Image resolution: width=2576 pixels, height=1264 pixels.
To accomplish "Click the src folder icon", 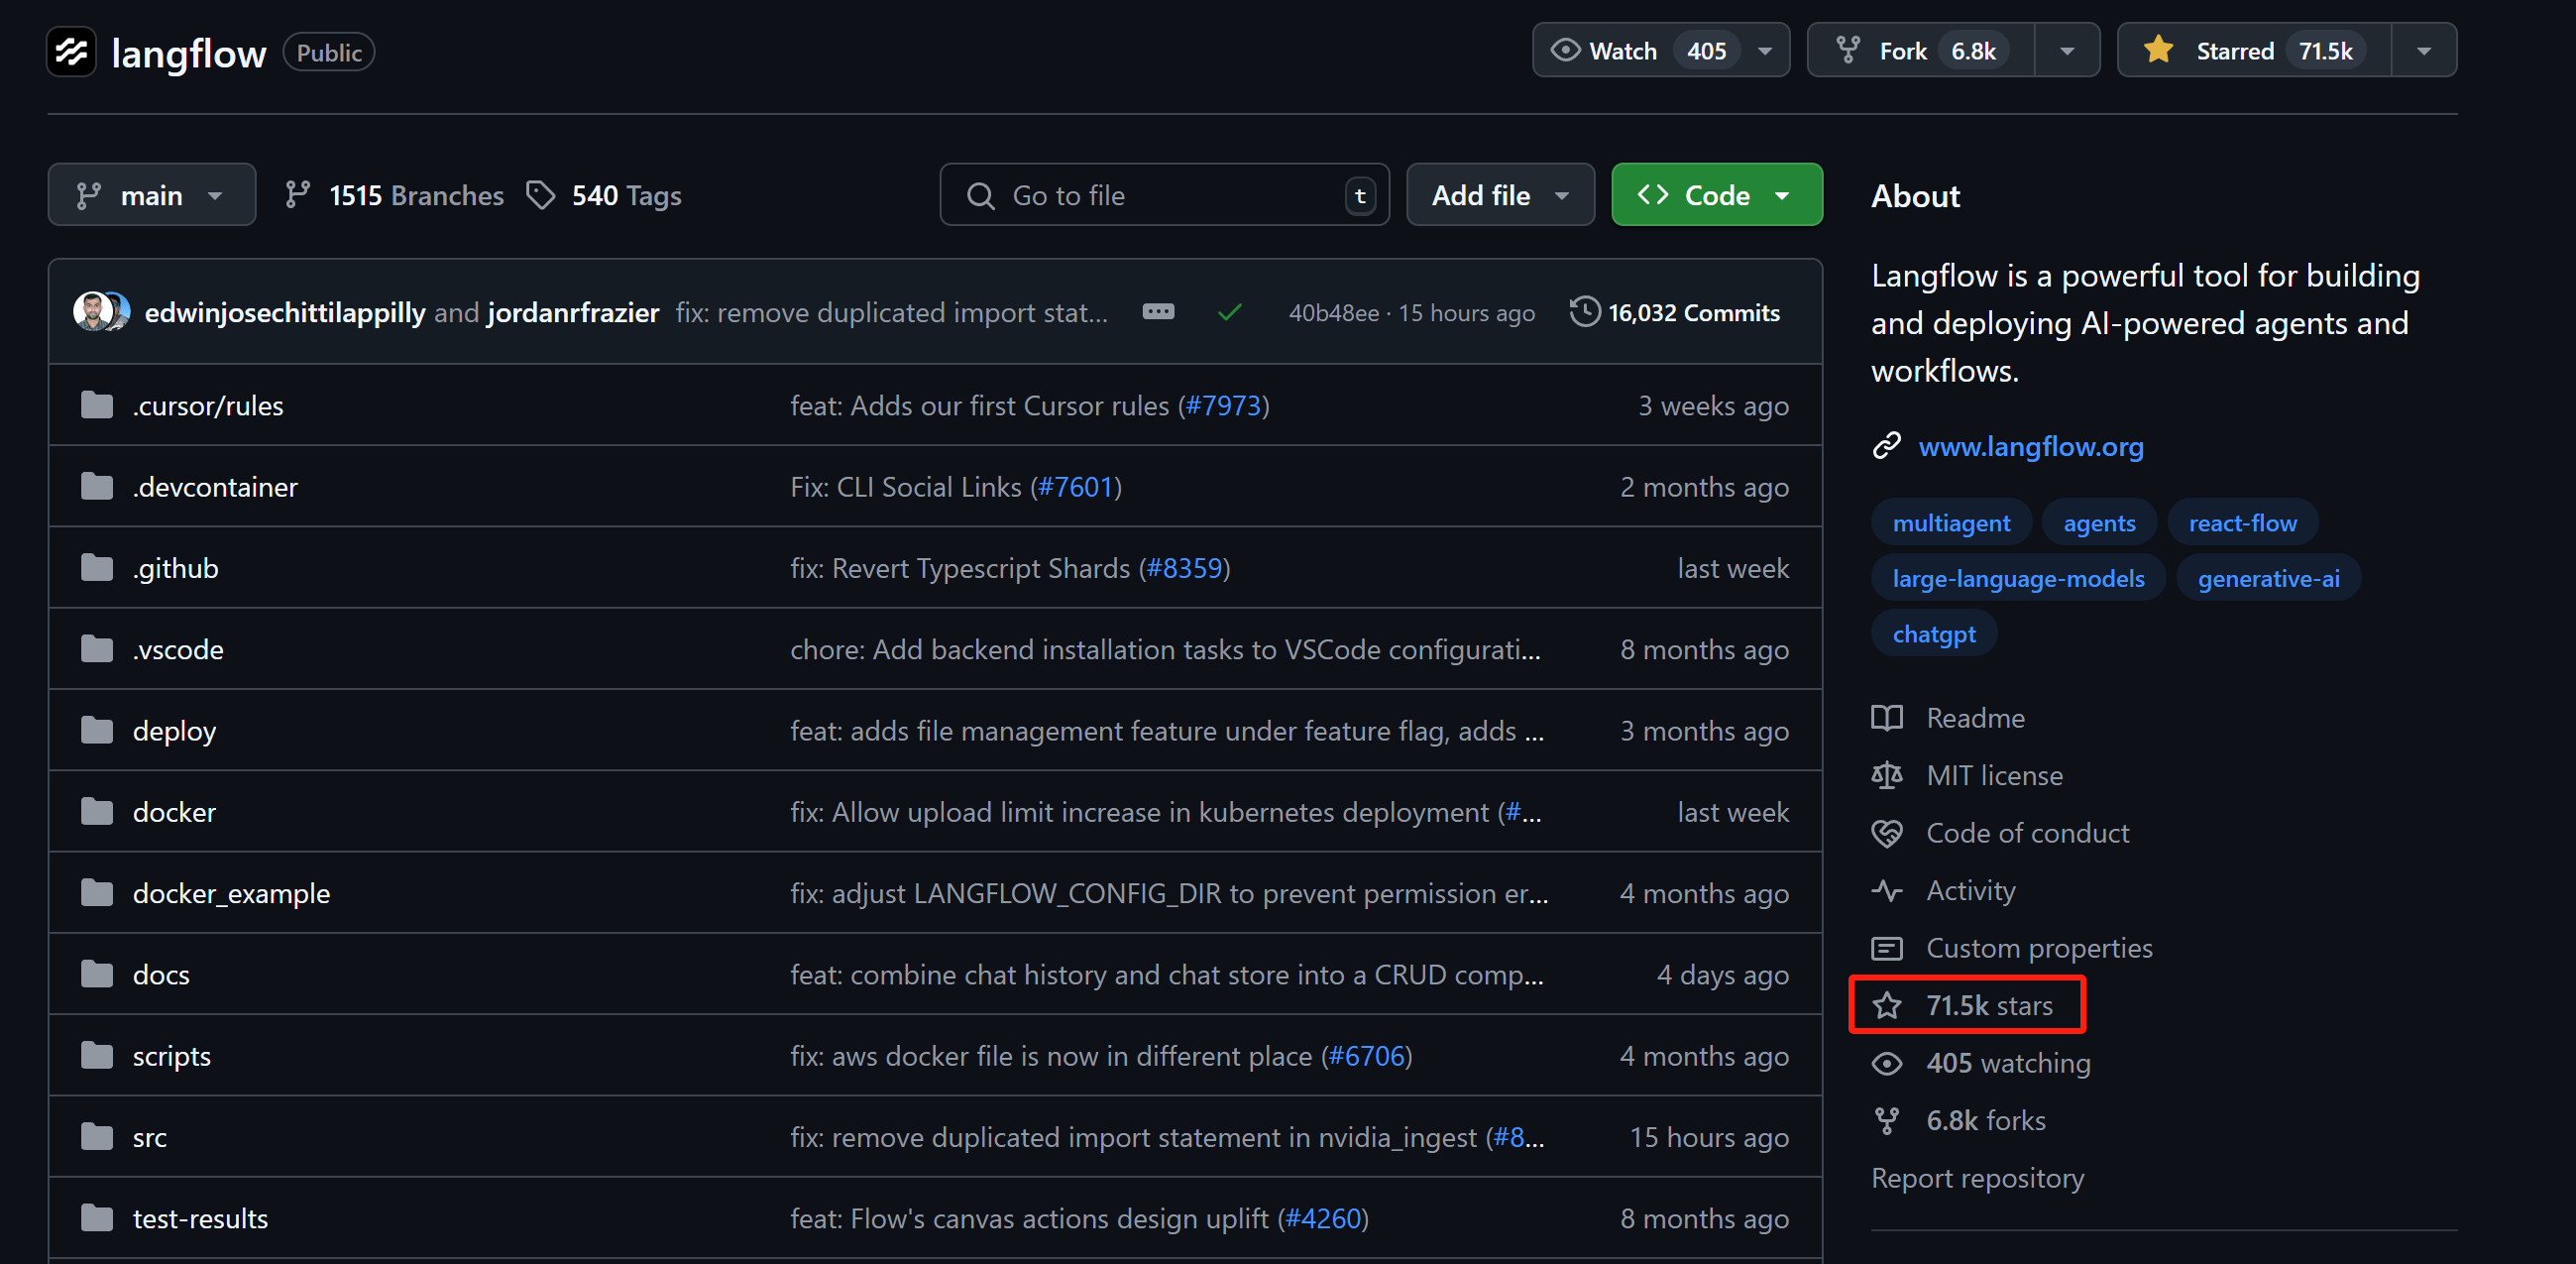I will tap(97, 1136).
